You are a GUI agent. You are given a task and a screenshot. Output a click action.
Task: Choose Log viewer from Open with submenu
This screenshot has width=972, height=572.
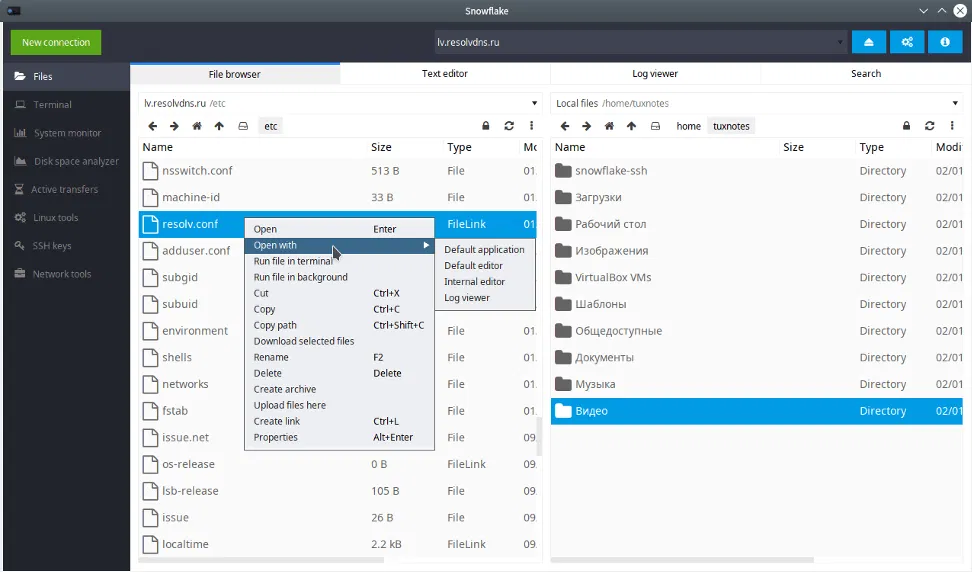[x=485, y=297]
